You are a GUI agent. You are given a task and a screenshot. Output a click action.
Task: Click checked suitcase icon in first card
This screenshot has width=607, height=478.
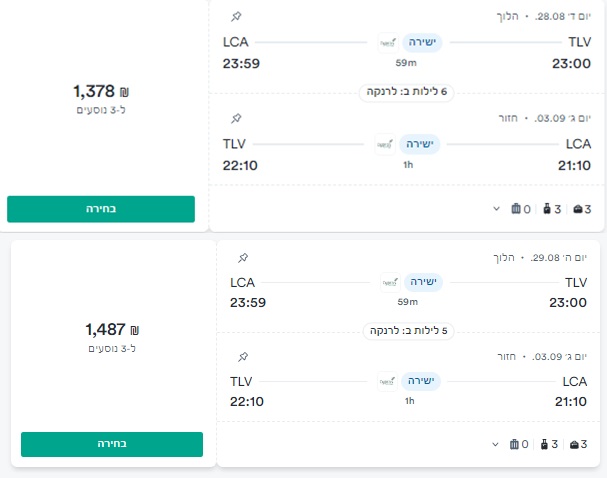516,209
